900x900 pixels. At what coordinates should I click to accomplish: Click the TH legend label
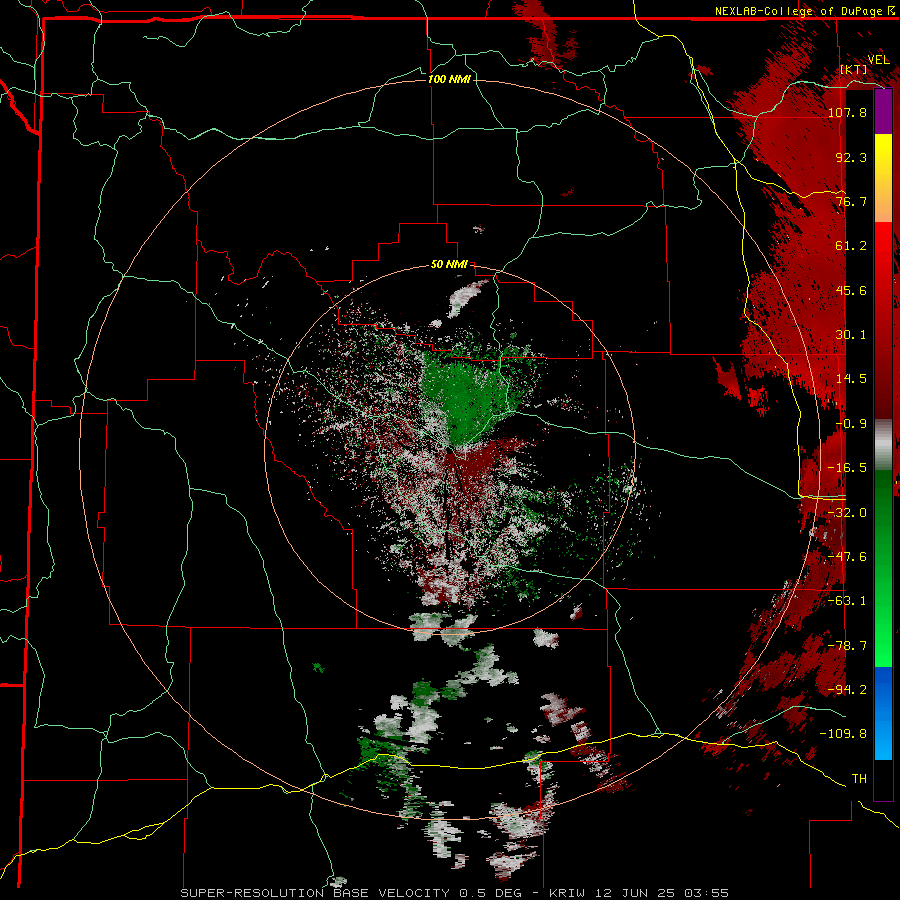click(x=859, y=779)
